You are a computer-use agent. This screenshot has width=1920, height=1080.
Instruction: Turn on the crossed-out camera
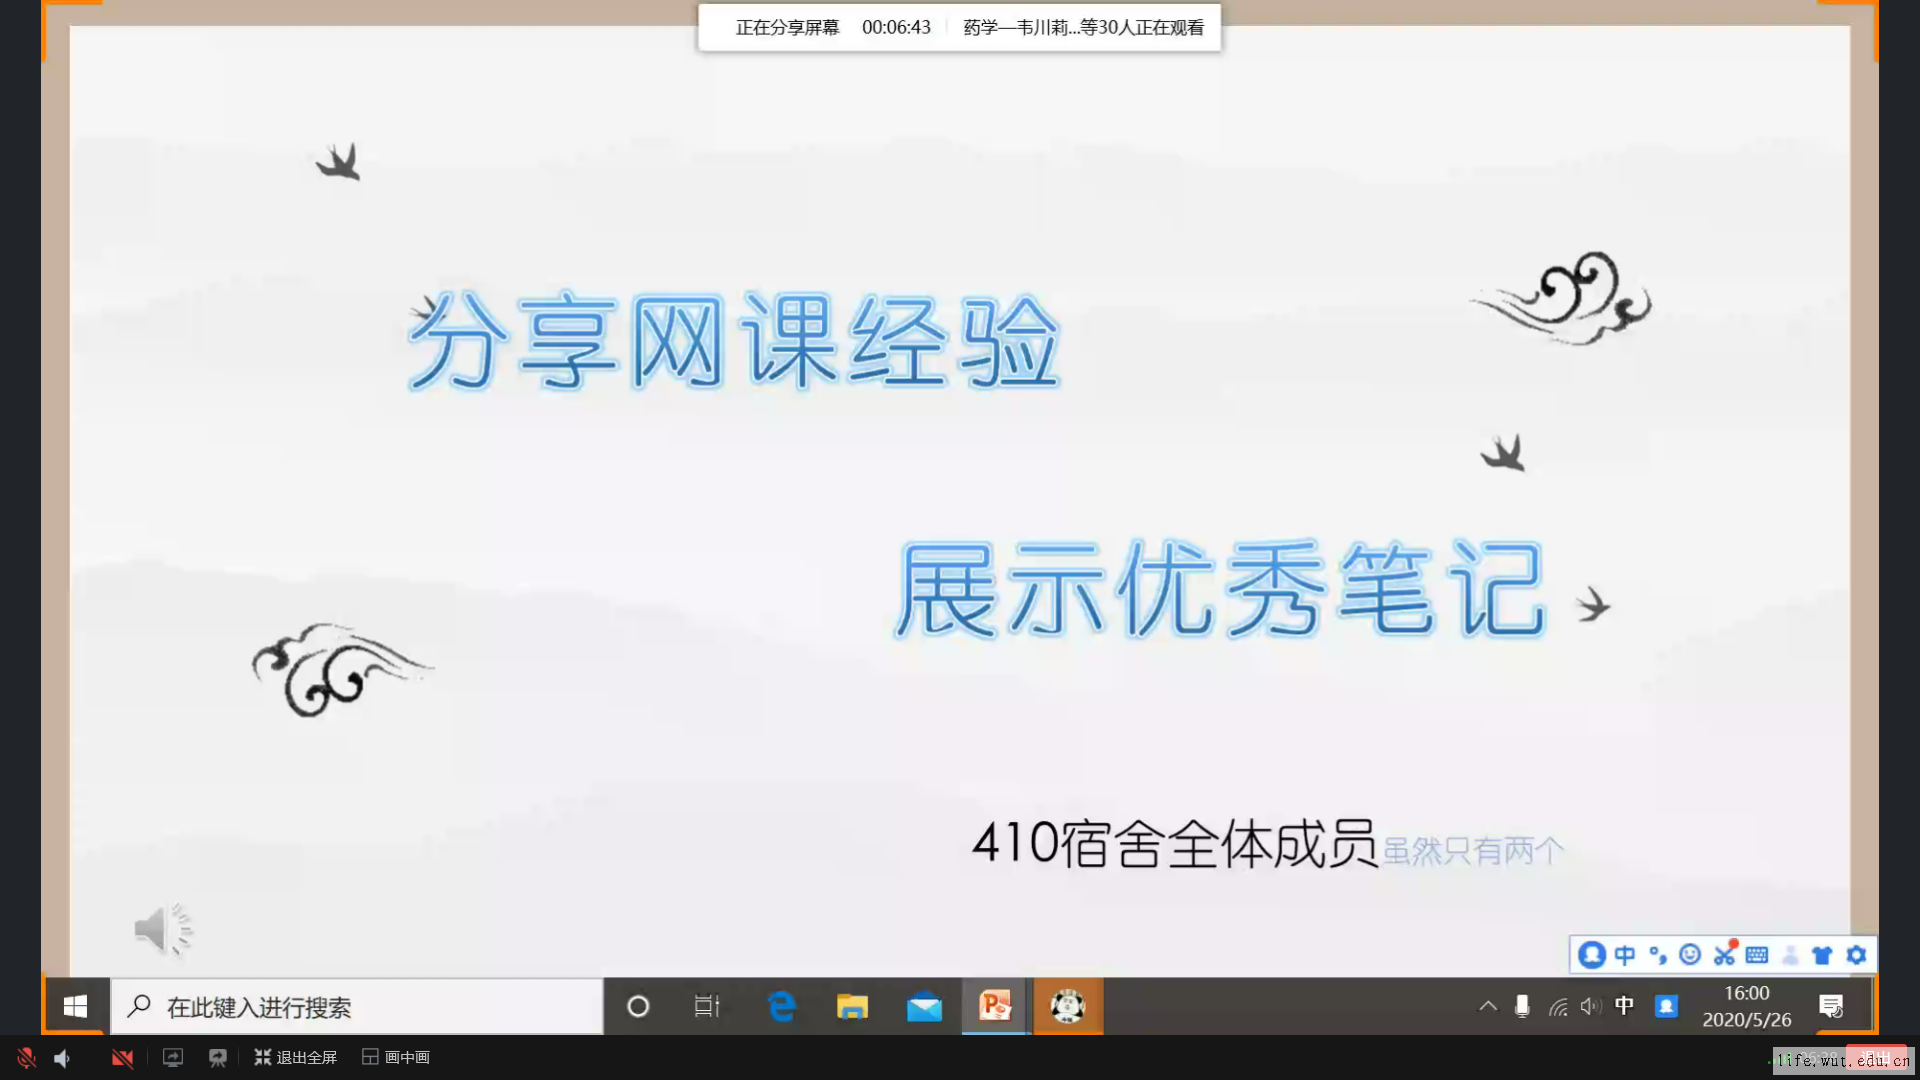click(122, 1058)
